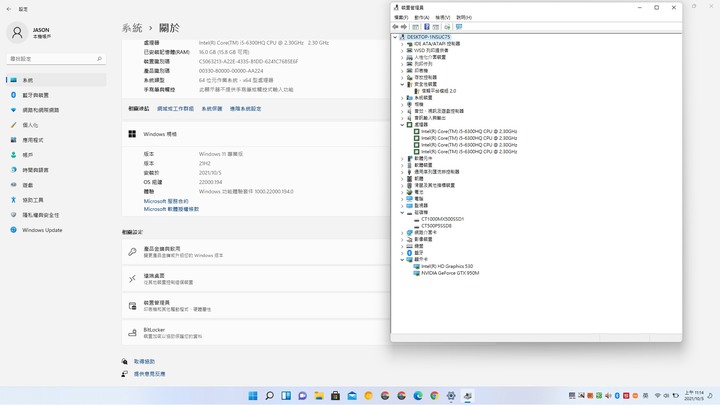
Task: Open the 檢視(V) menu in Device Manager
Action: pyautogui.click(x=443, y=17)
